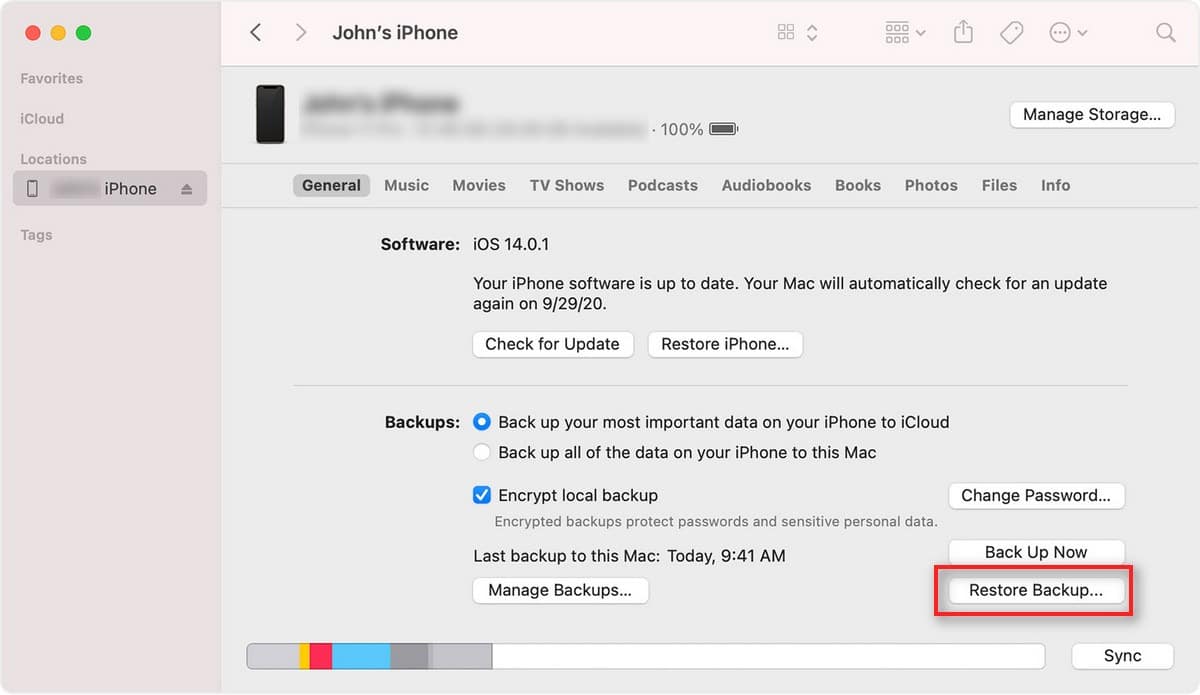1200x695 pixels.
Task: Click the Tags sidebar heading
Action: [x=36, y=235]
